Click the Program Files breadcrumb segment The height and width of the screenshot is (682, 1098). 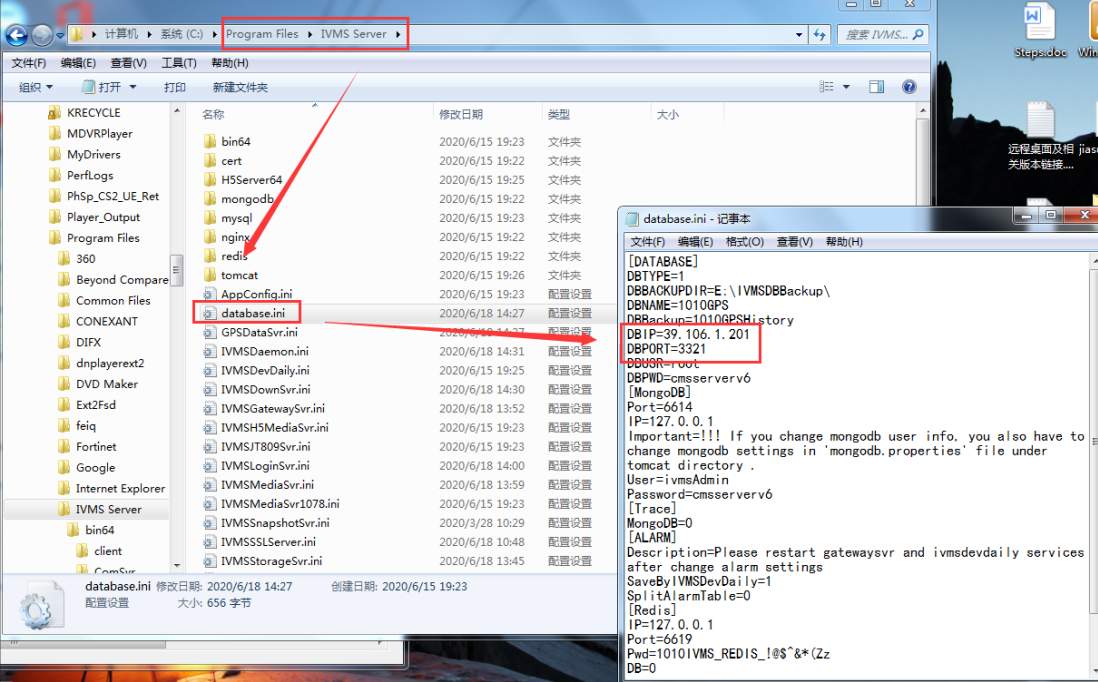coord(262,34)
